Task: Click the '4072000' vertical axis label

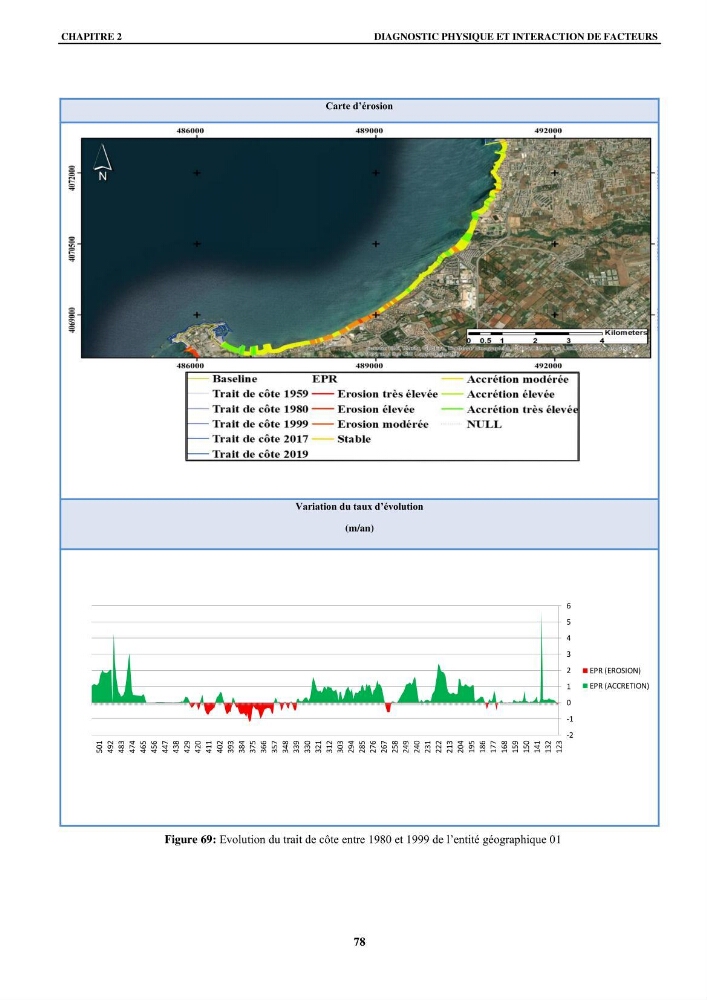Action: (71, 178)
